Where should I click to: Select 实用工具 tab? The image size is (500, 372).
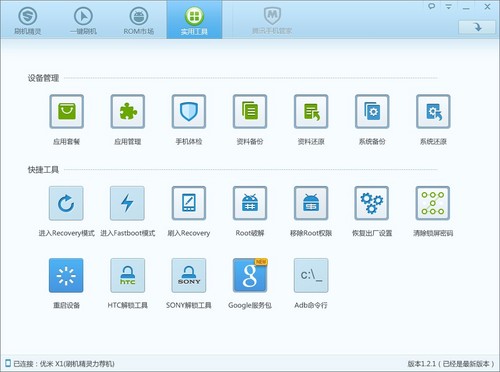pyautogui.click(x=194, y=20)
